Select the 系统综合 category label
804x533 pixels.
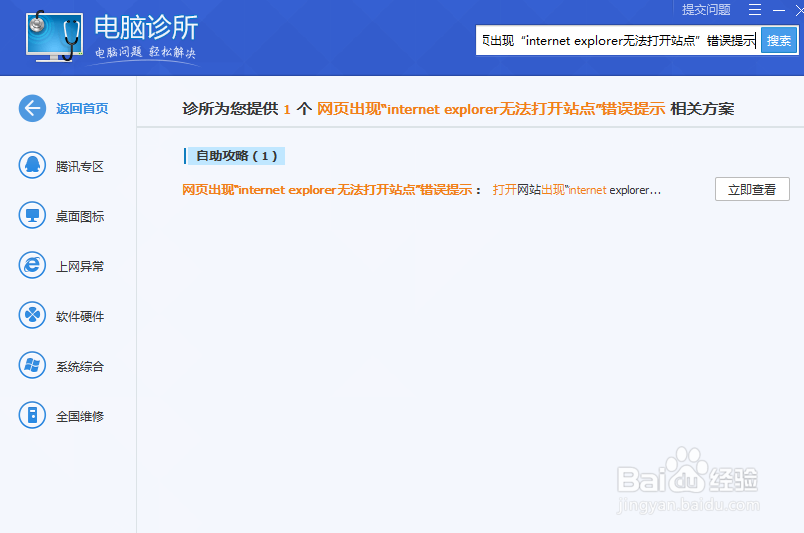[80, 366]
